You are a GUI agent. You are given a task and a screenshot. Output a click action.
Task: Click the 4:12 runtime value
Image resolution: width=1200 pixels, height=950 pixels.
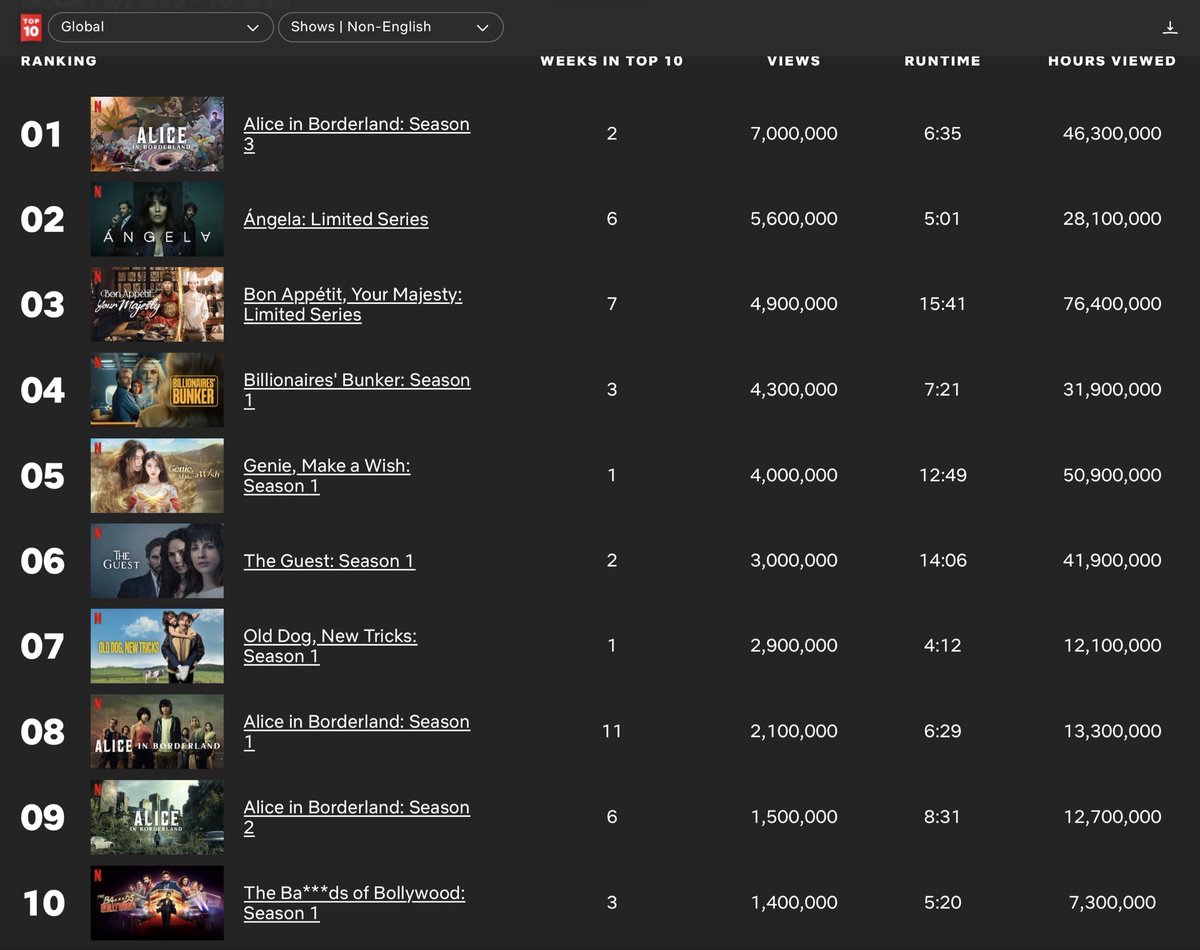click(942, 646)
